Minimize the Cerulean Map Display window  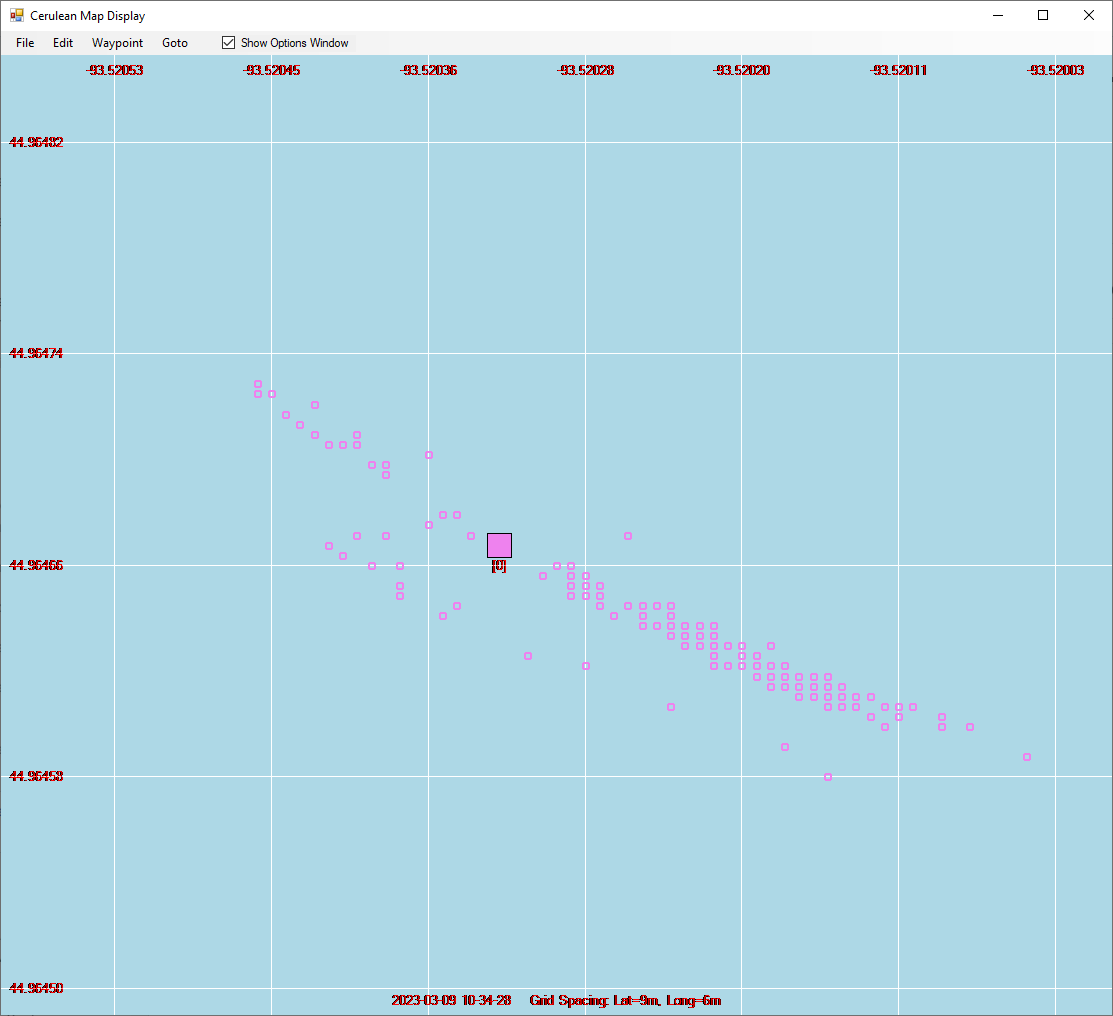(x=998, y=15)
